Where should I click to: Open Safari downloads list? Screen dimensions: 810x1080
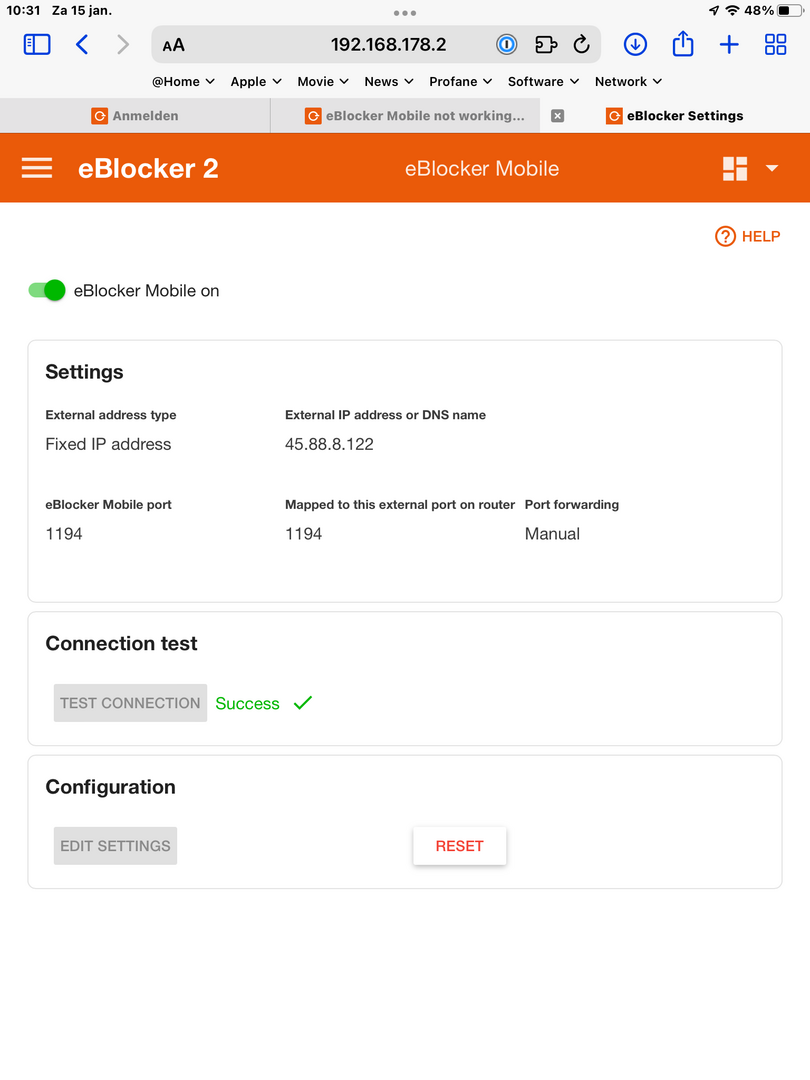pyautogui.click(x=635, y=45)
